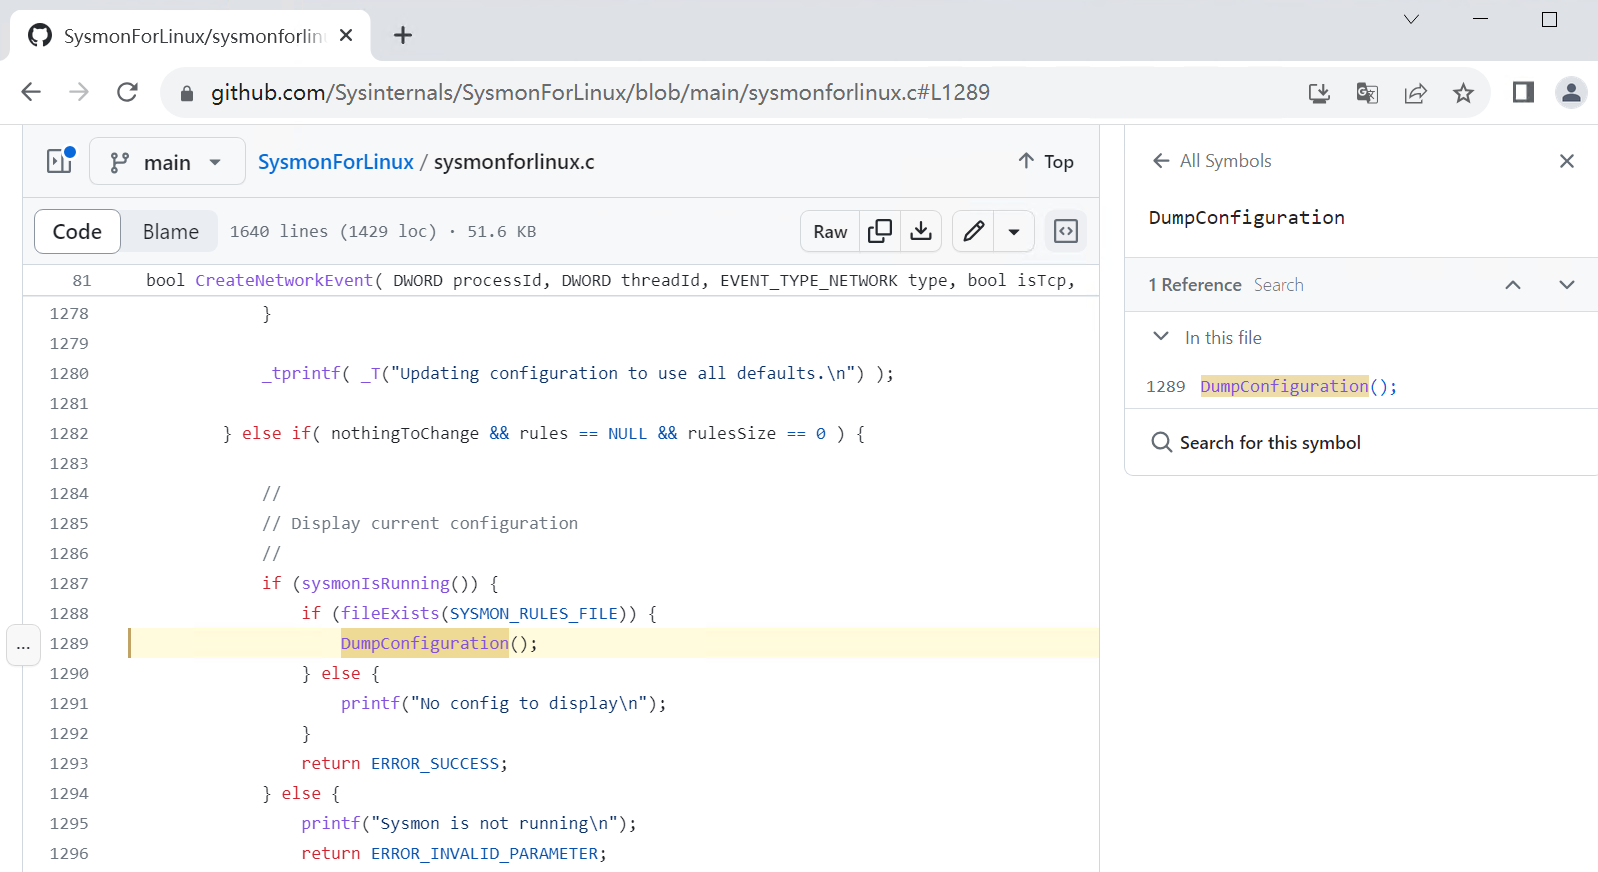Screen dimensions: 1598x872
Task: Click Search link beside 1 Reference
Action: (1278, 285)
